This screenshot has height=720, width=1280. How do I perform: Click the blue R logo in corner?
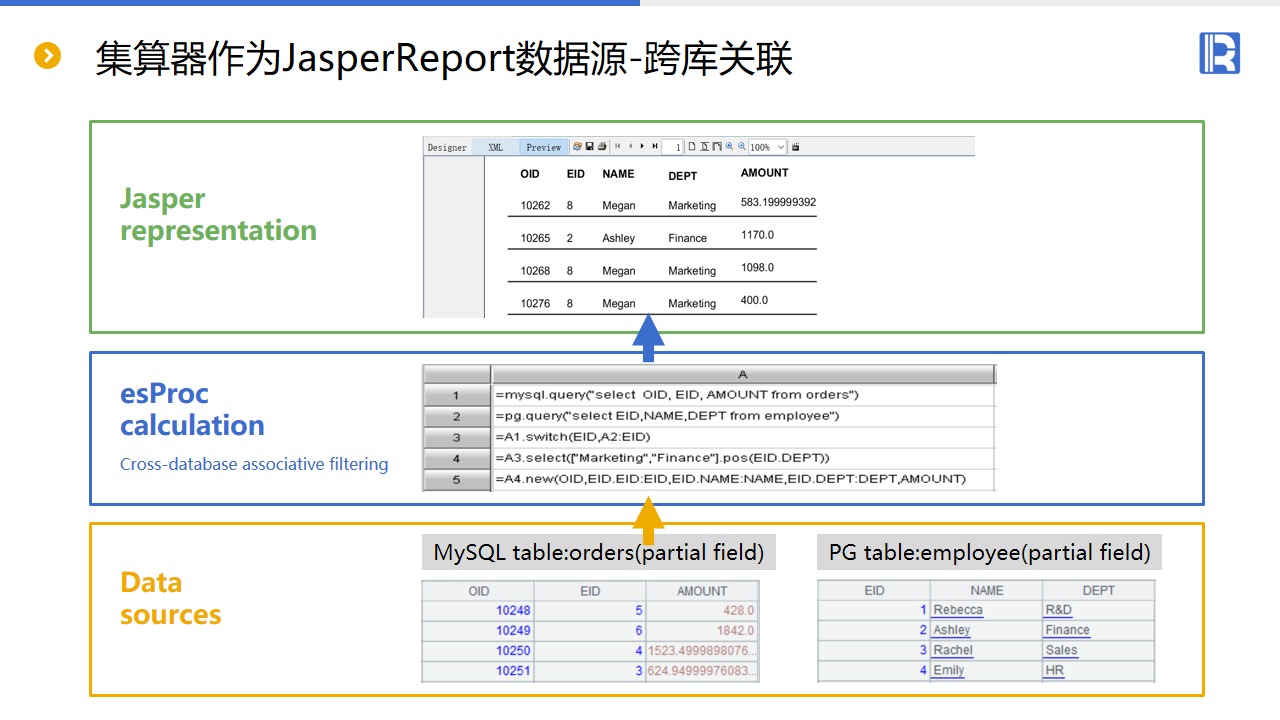[1220, 53]
